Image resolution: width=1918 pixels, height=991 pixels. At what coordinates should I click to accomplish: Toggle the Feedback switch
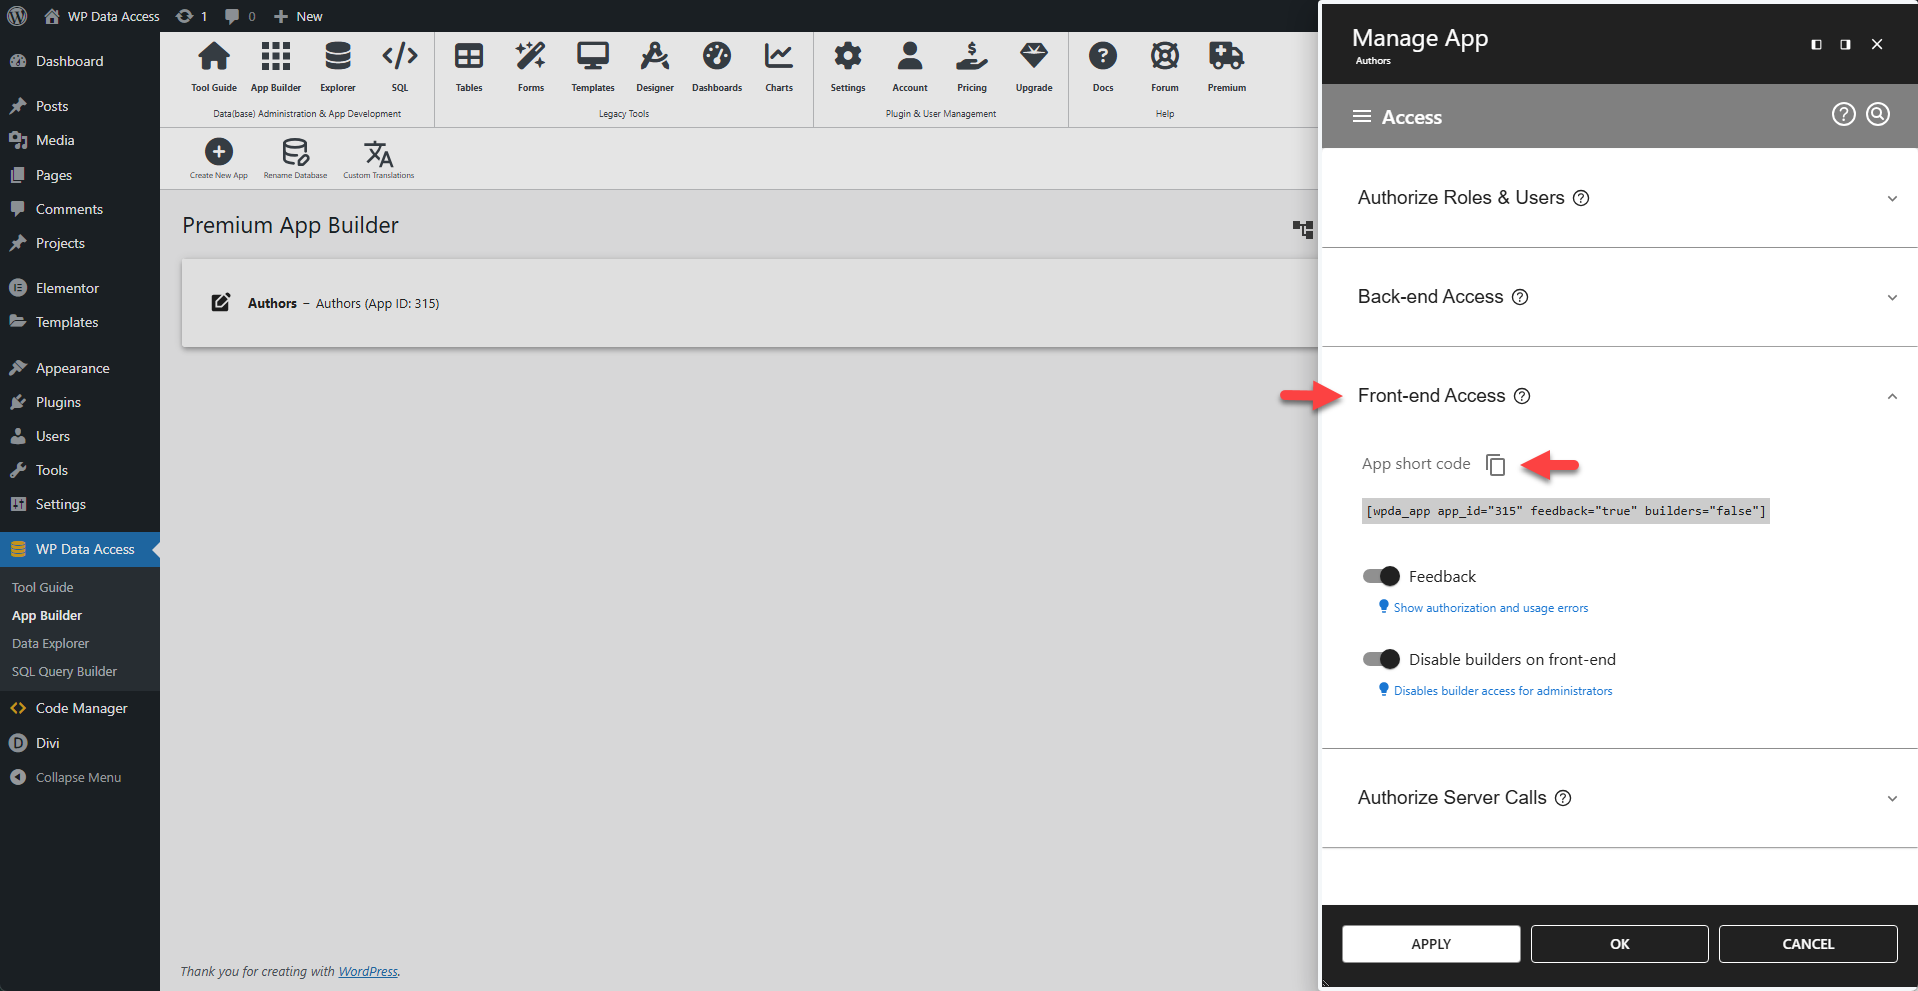1381,576
